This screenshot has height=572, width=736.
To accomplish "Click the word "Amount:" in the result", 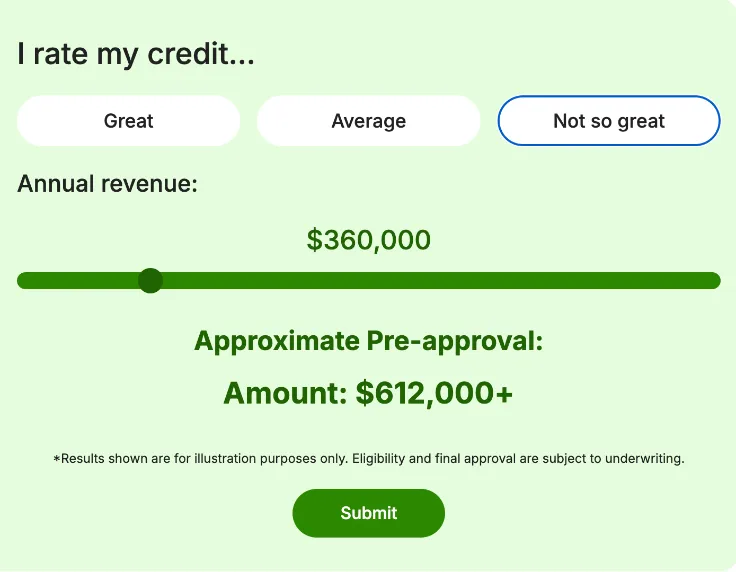I will tap(284, 393).
